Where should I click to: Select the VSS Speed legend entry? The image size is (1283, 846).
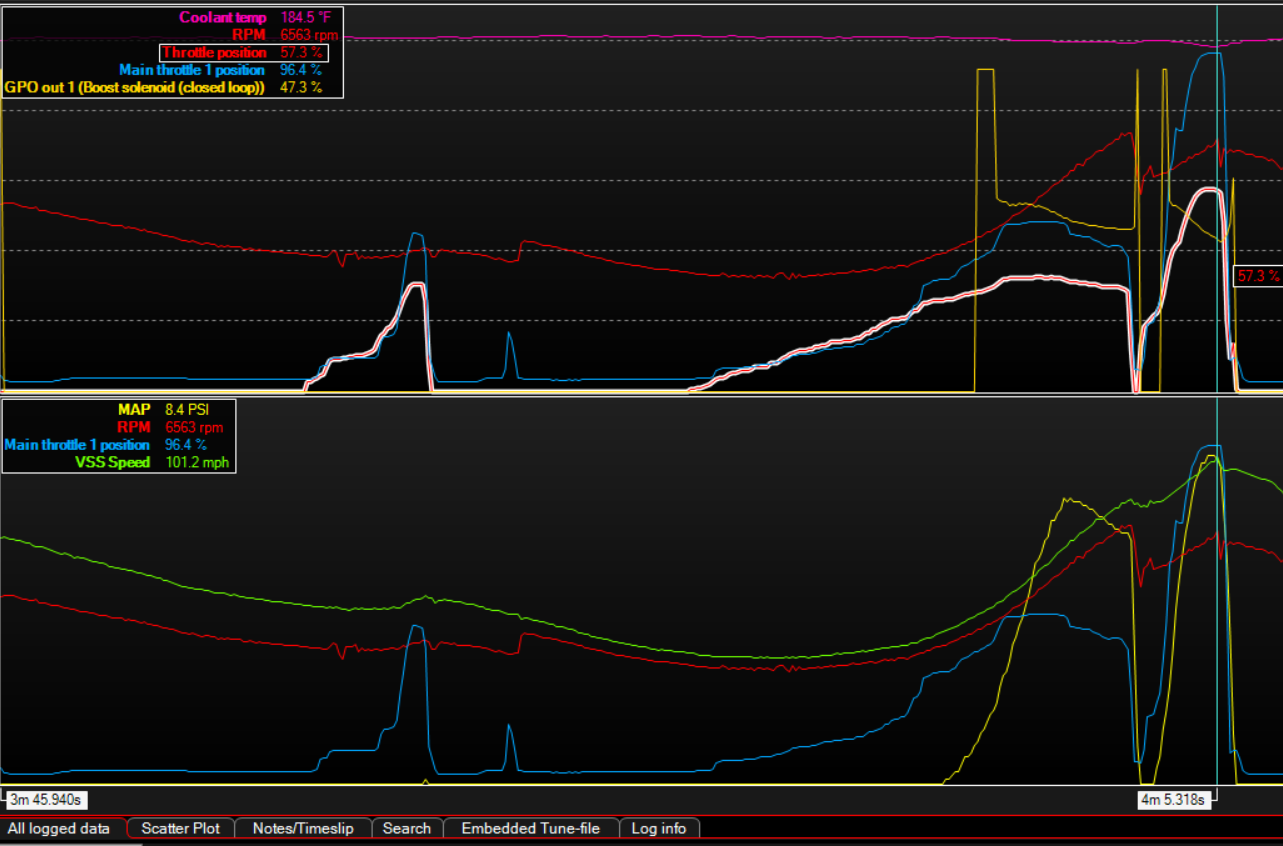[x=112, y=462]
